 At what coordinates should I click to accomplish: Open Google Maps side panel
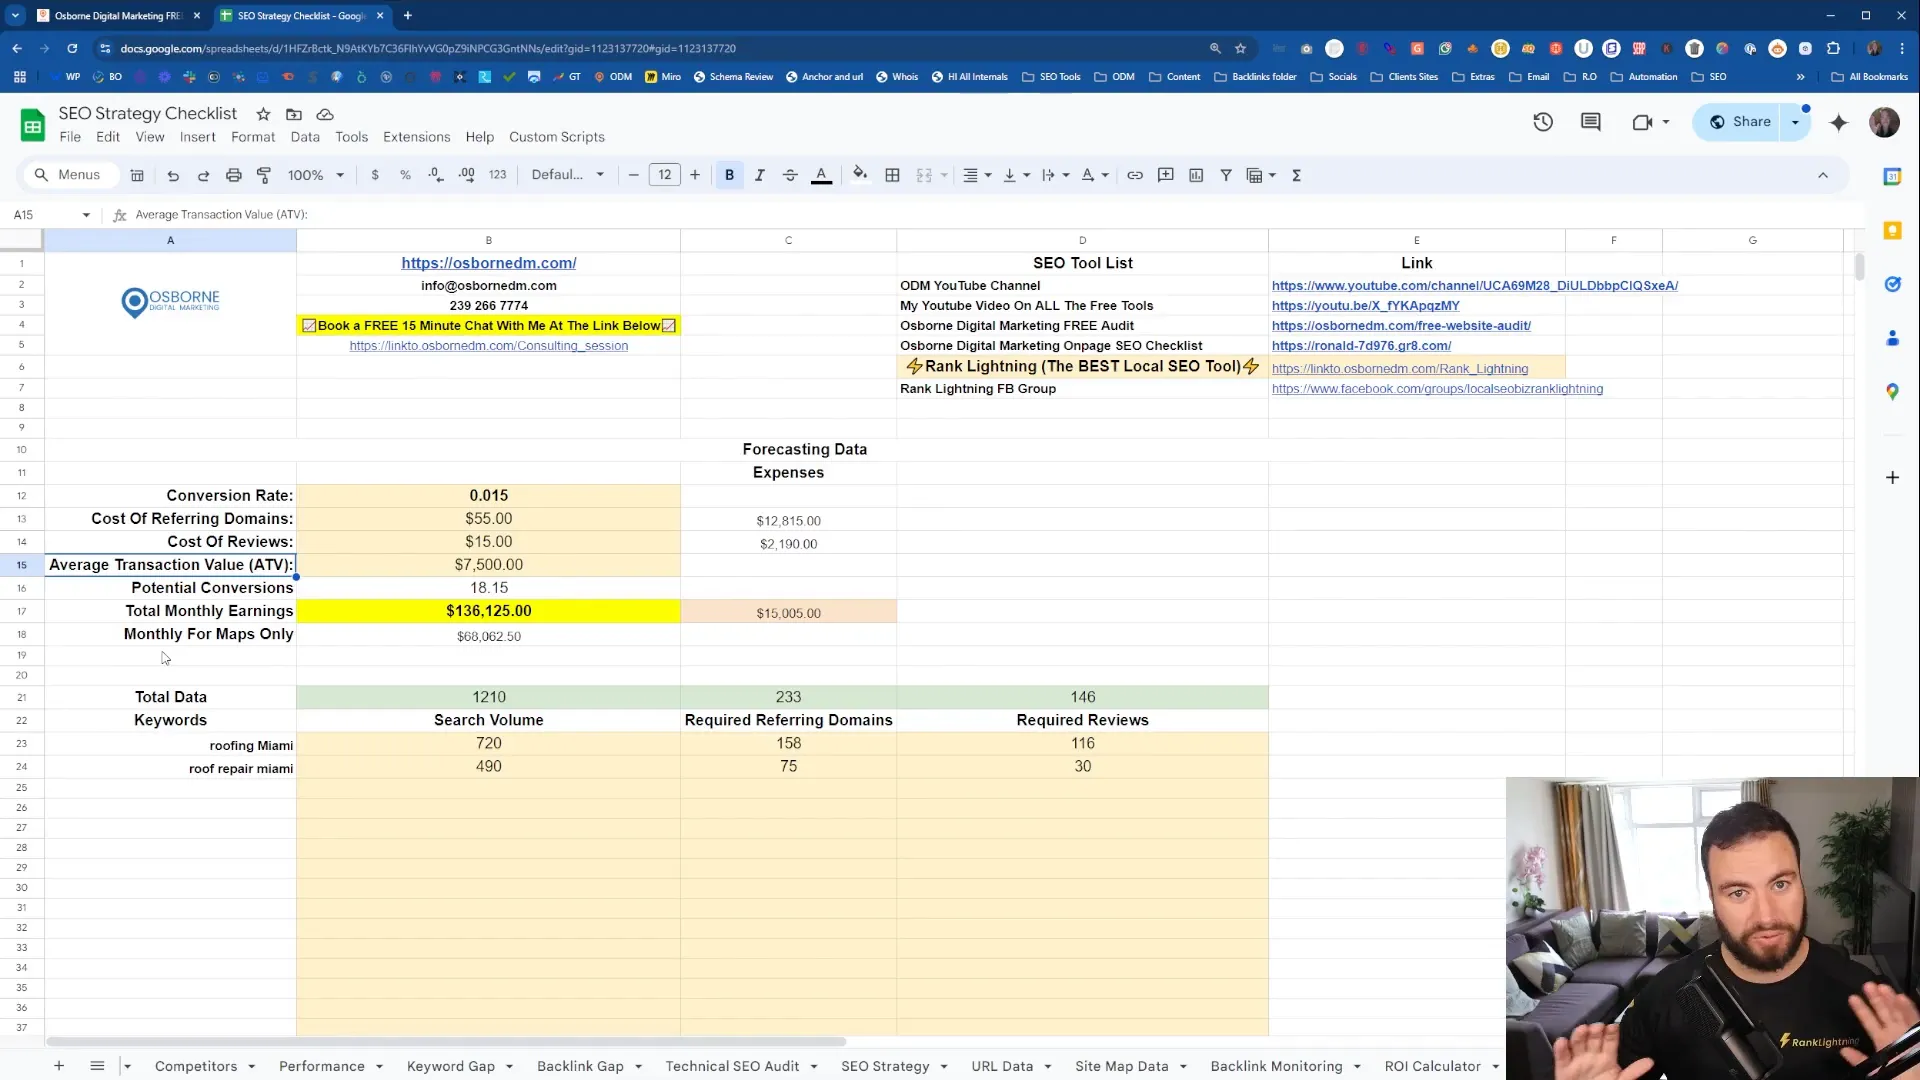1892,392
